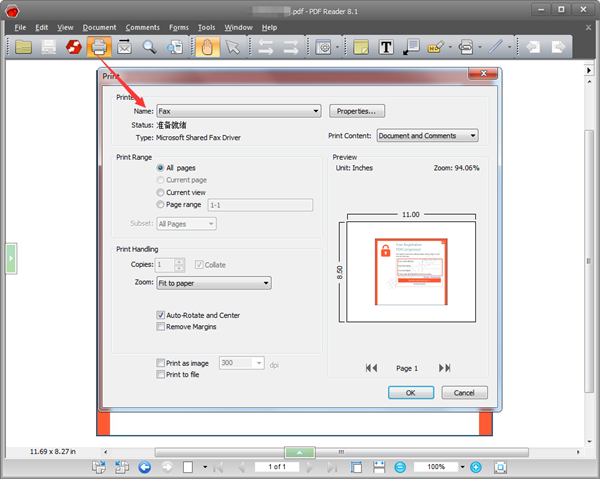Open the View menu
This screenshot has height=479, width=600.
65,28
